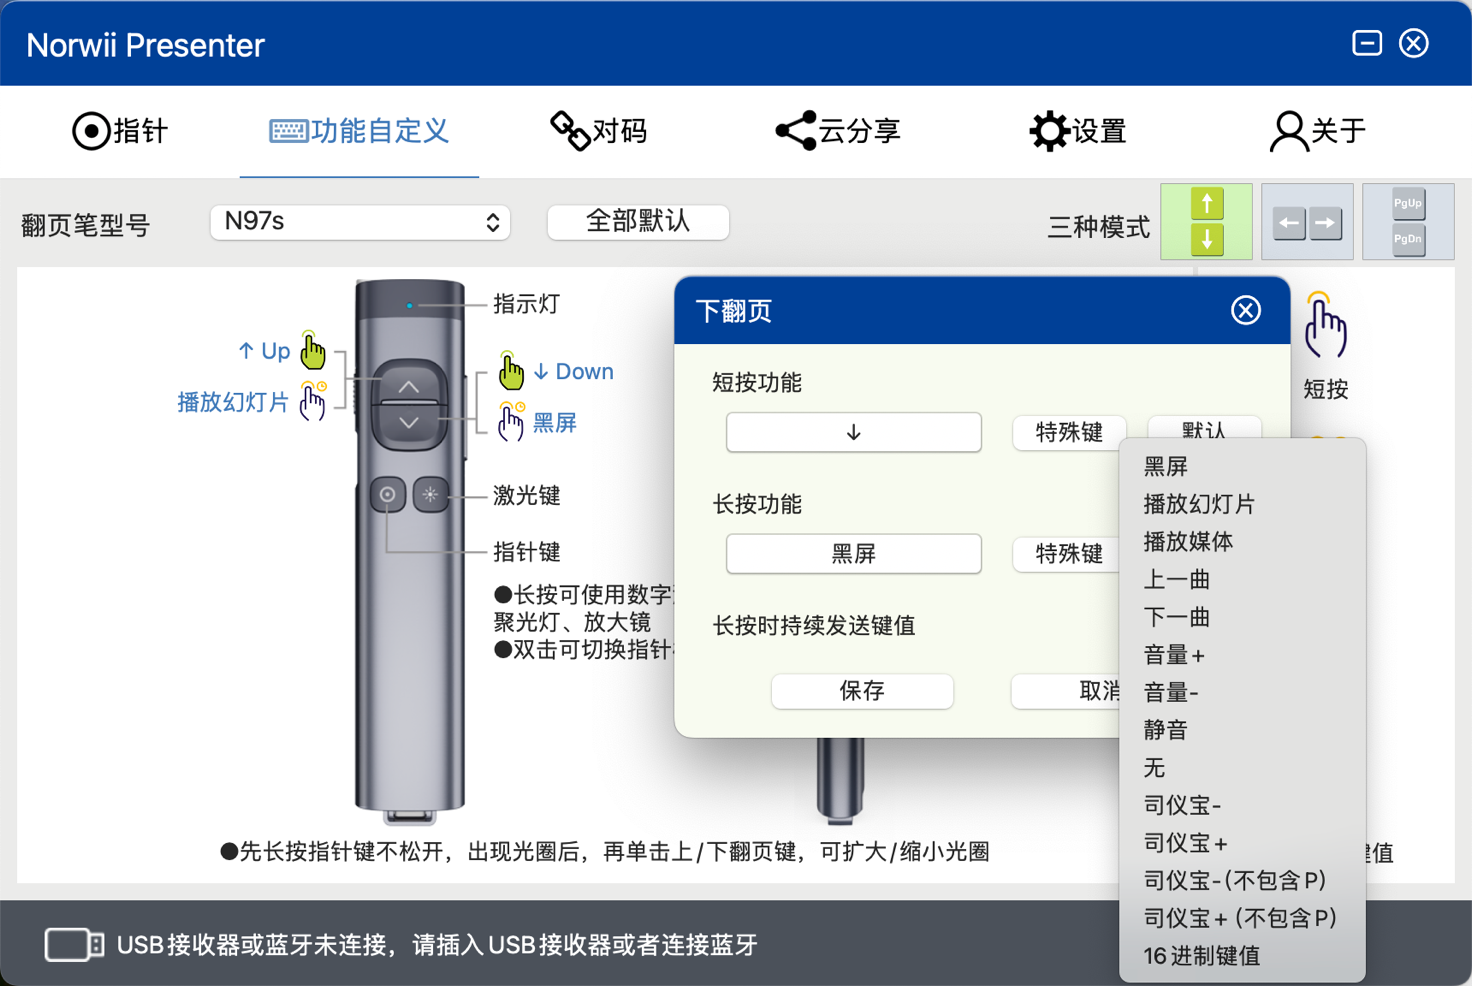The height and width of the screenshot is (986, 1472).
Task: Click the up page button on the presenter image
Action: (x=409, y=382)
